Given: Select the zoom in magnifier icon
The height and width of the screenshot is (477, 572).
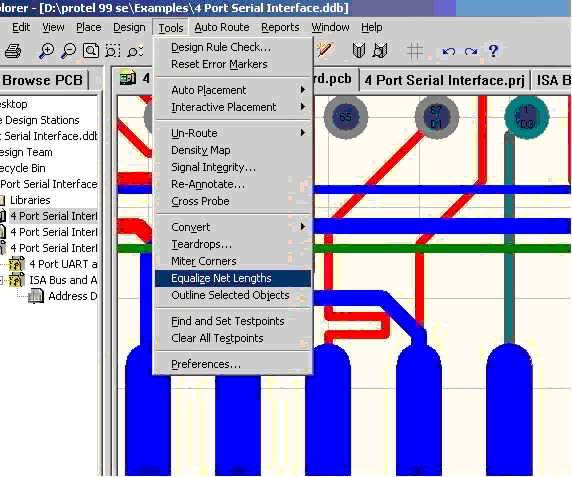Looking at the screenshot, I should pos(46,51).
